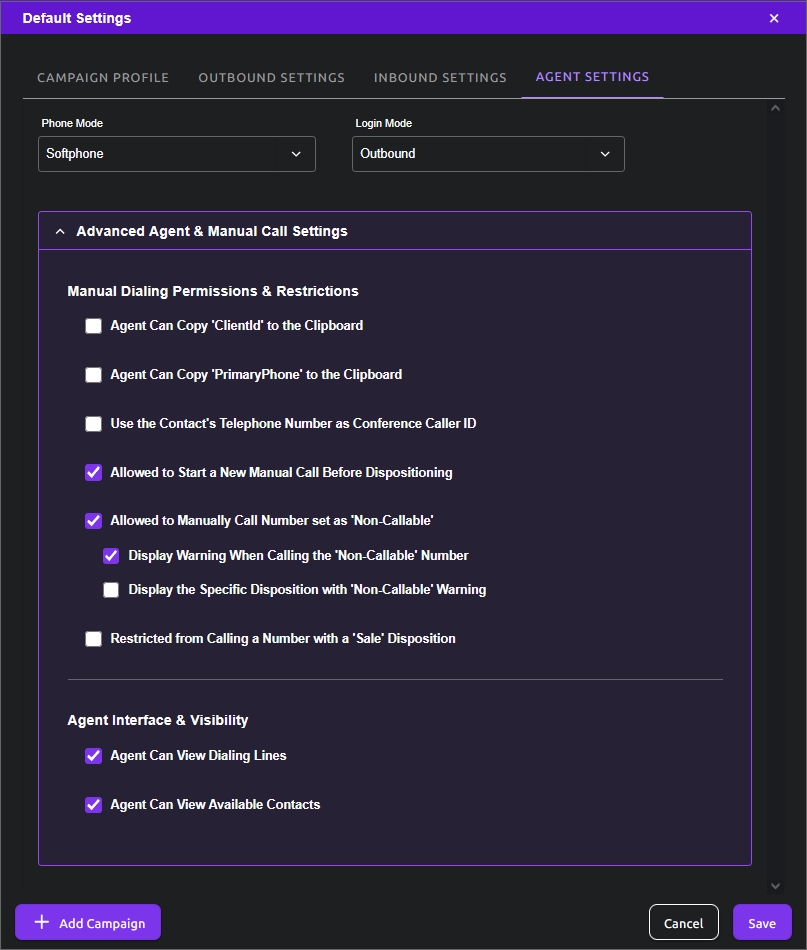Click the scroll up arrow of the settings panel
This screenshot has width=807, height=950.
point(775,108)
